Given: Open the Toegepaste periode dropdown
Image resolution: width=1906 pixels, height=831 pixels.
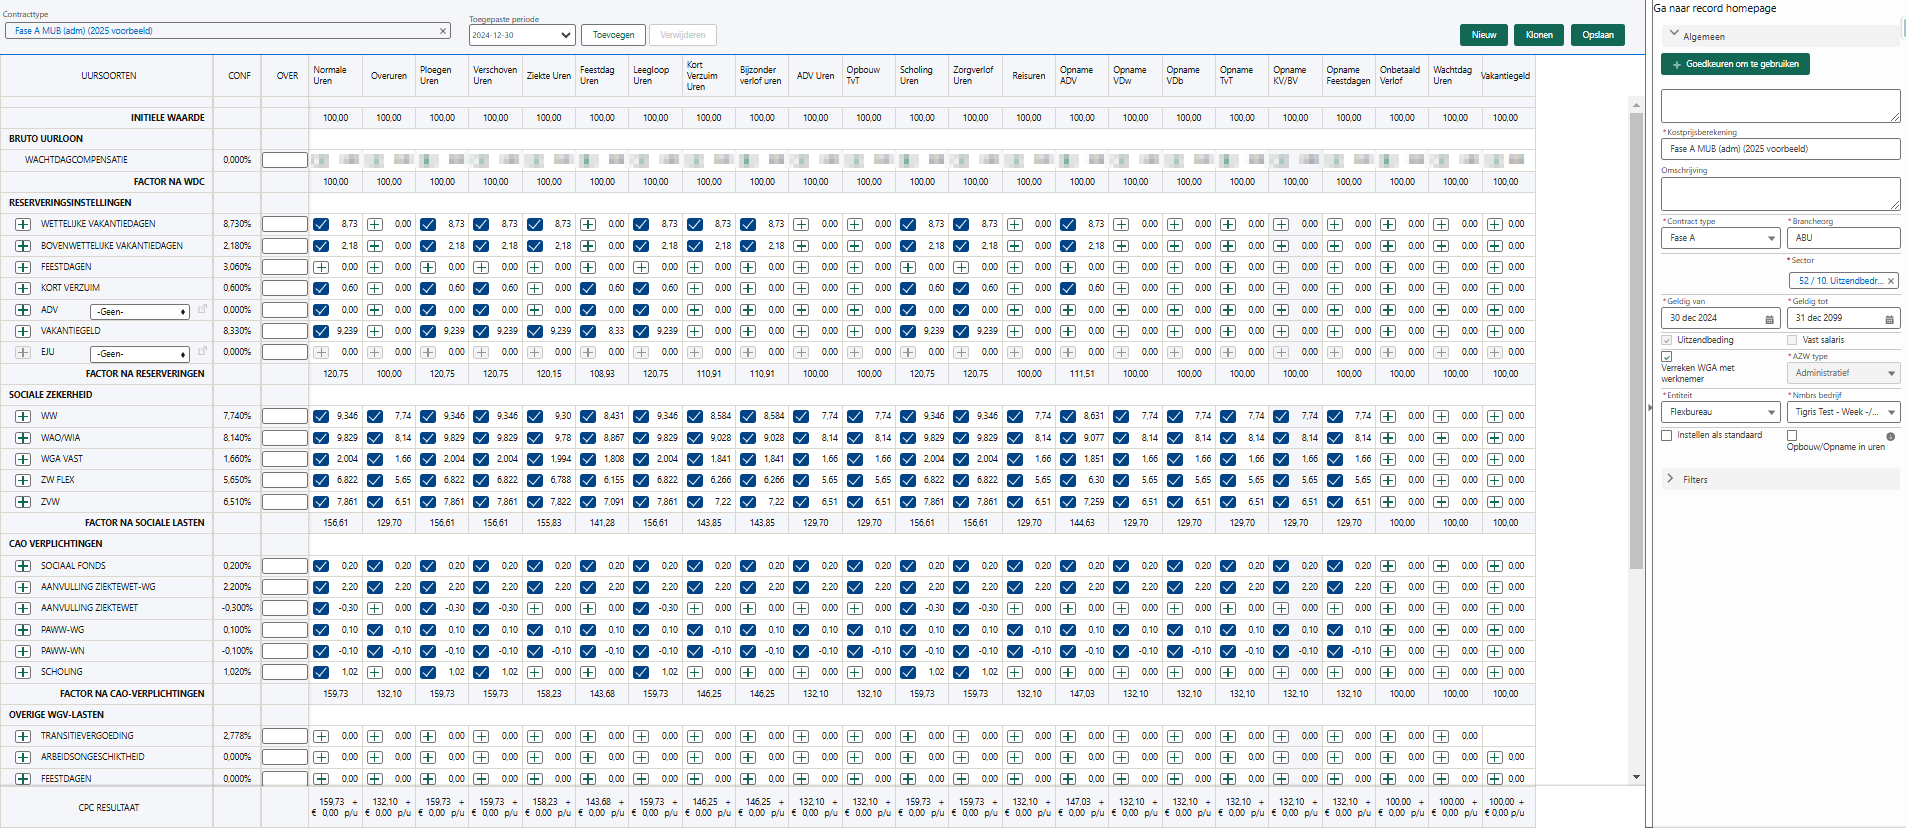Looking at the screenshot, I should point(522,35).
